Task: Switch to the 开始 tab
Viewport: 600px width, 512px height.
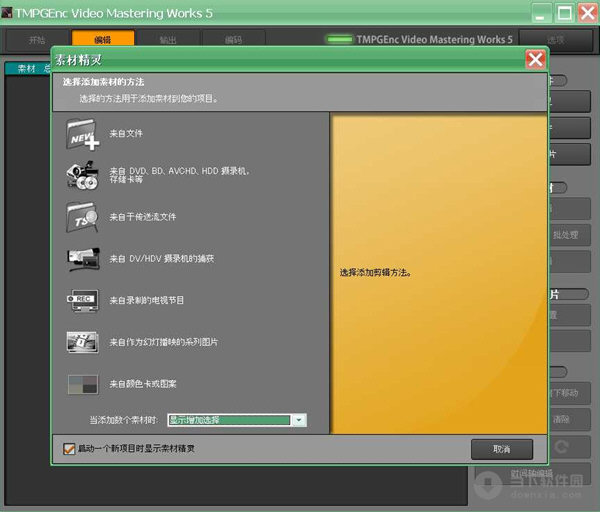Action: point(37,40)
